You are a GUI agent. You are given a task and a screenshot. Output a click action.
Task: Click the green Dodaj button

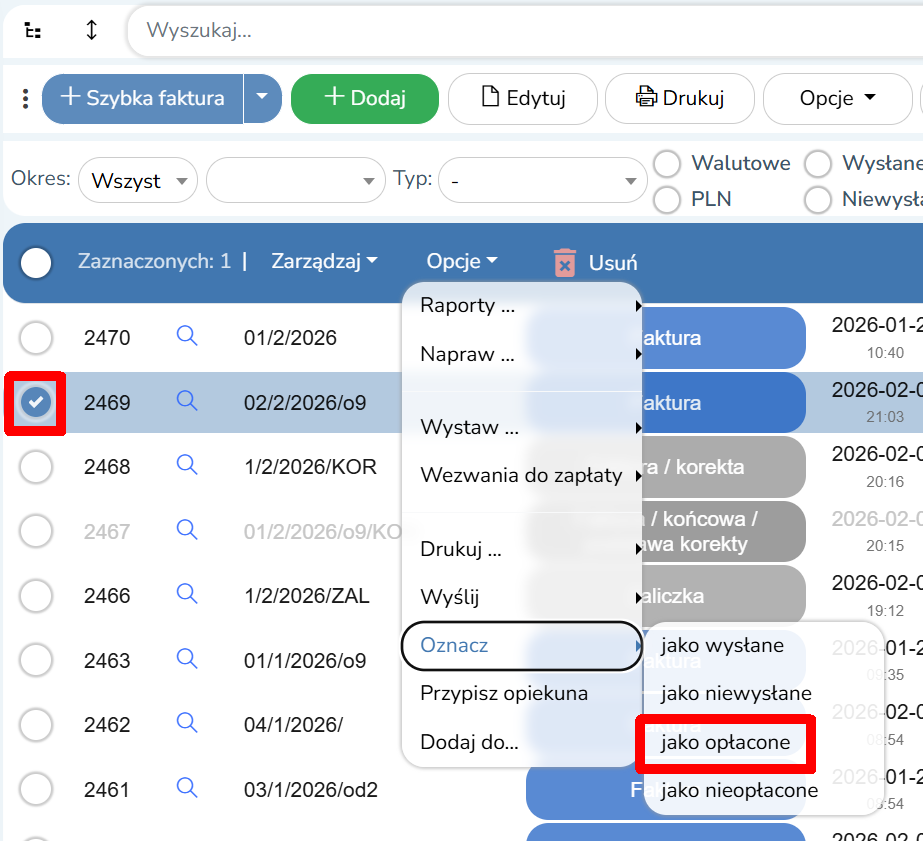coord(365,98)
